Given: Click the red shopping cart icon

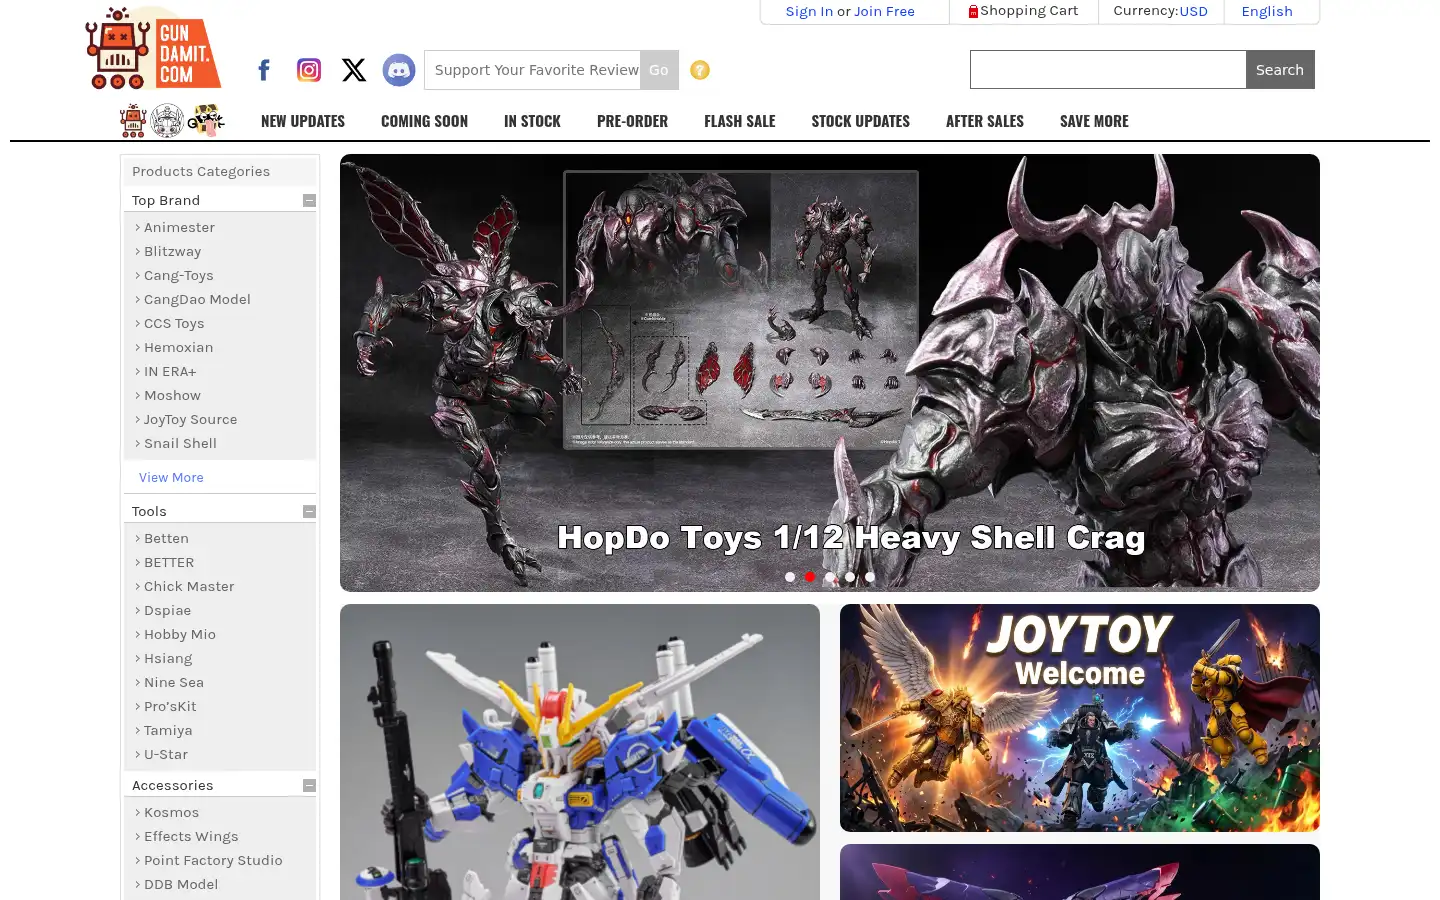Looking at the screenshot, I should point(973,11).
